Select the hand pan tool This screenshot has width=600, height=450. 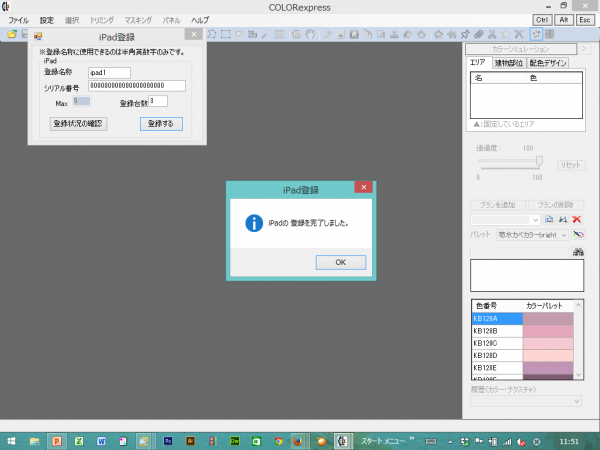click(x=310, y=34)
